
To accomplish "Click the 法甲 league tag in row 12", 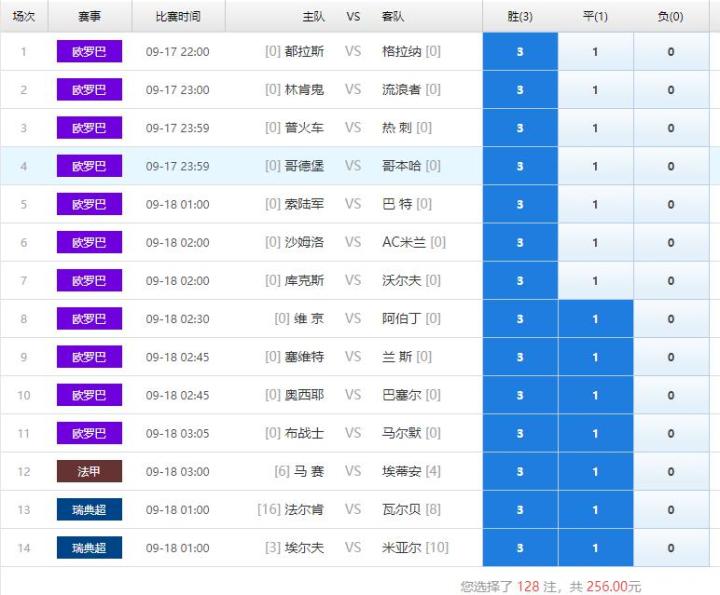I will (x=89, y=472).
